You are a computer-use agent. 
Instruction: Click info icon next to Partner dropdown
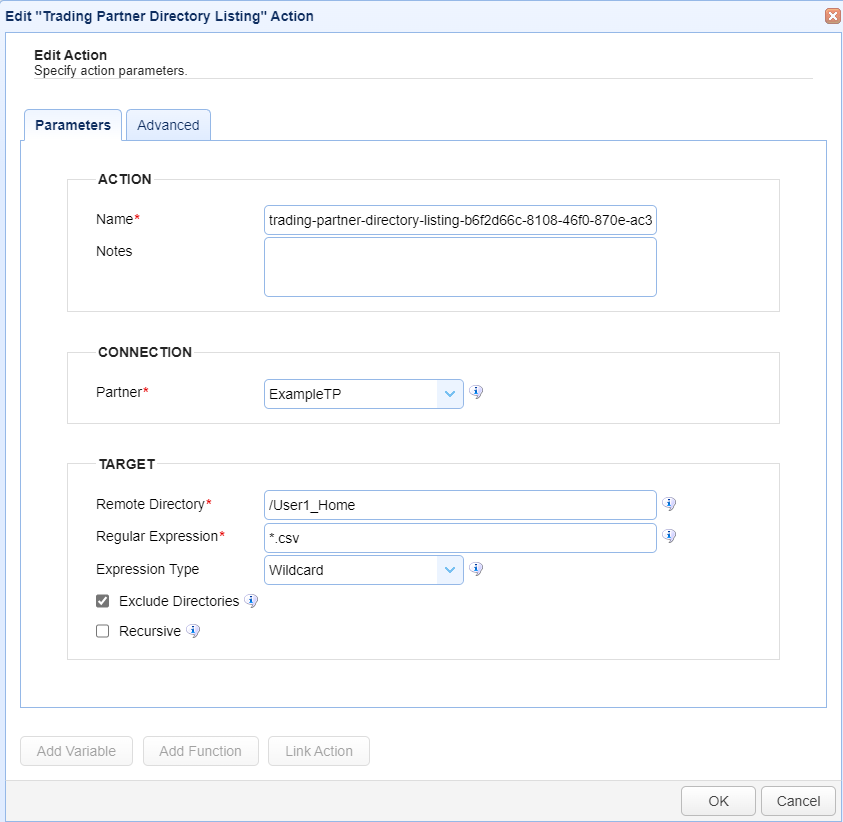point(476,392)
